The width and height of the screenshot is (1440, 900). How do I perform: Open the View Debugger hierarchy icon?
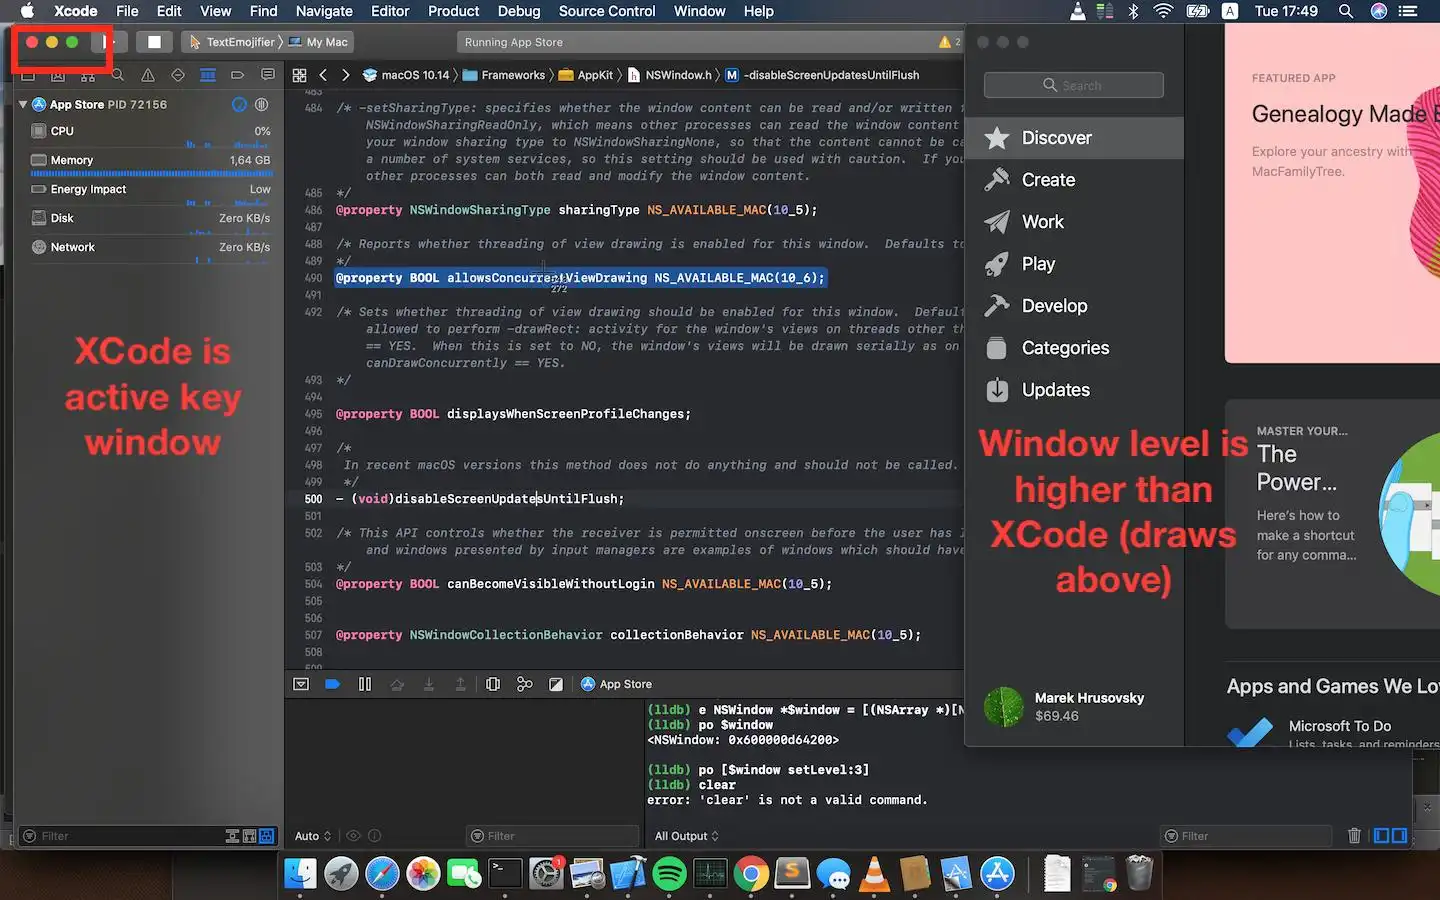pos(493,684)
